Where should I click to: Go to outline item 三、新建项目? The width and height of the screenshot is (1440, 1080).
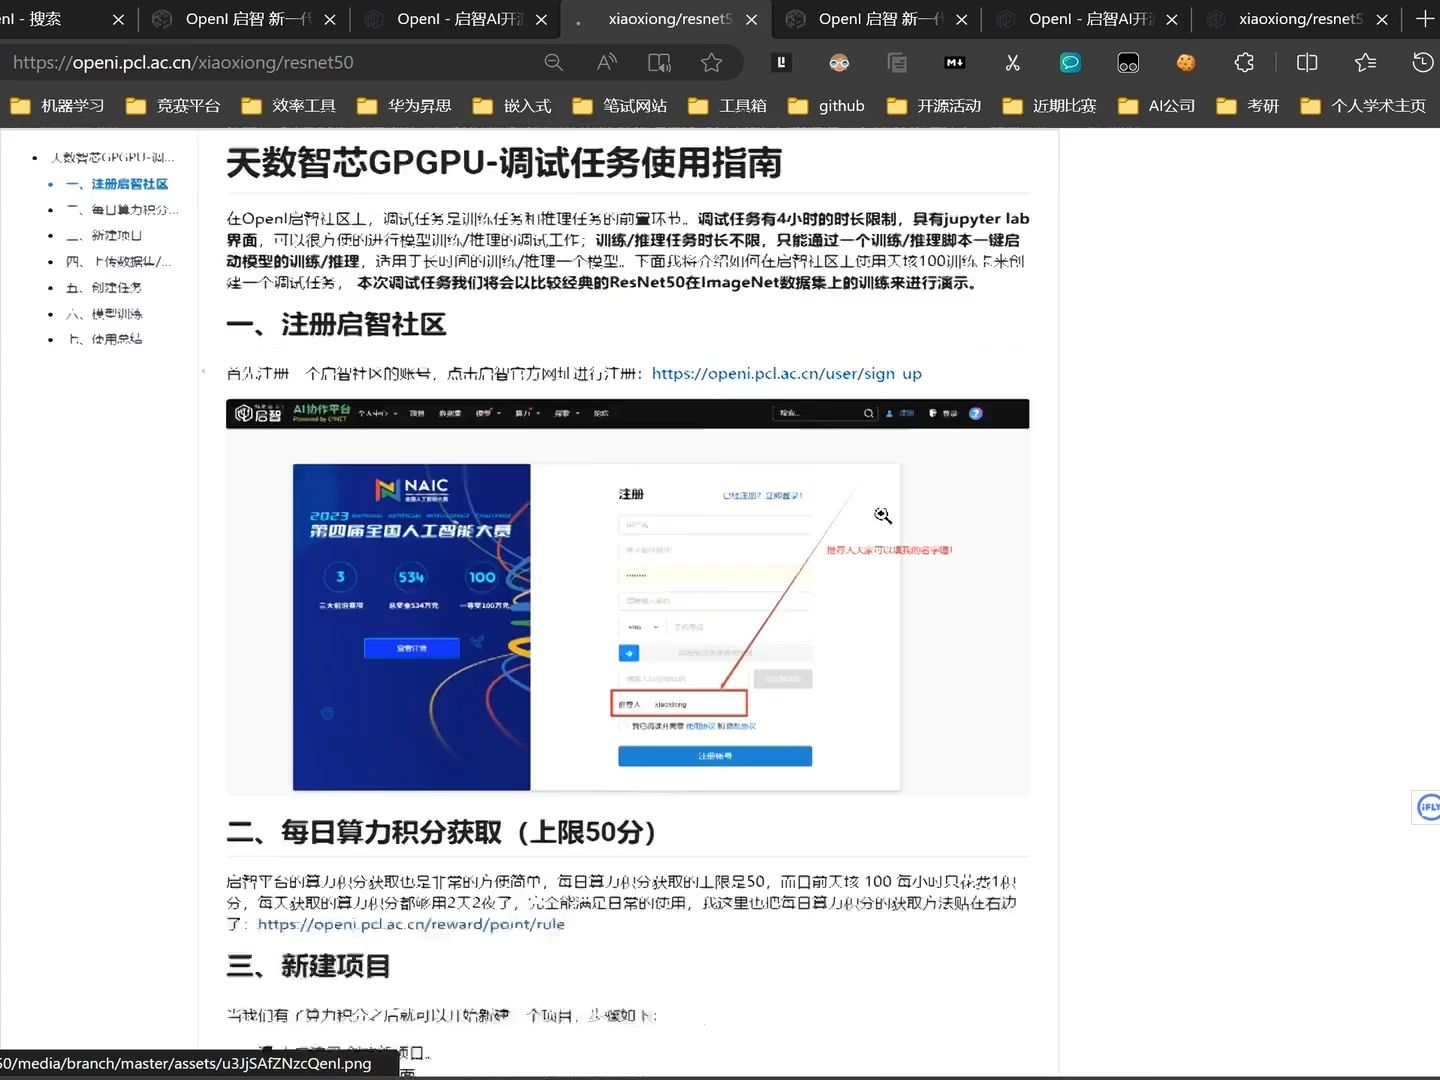(x=104, y=236)
